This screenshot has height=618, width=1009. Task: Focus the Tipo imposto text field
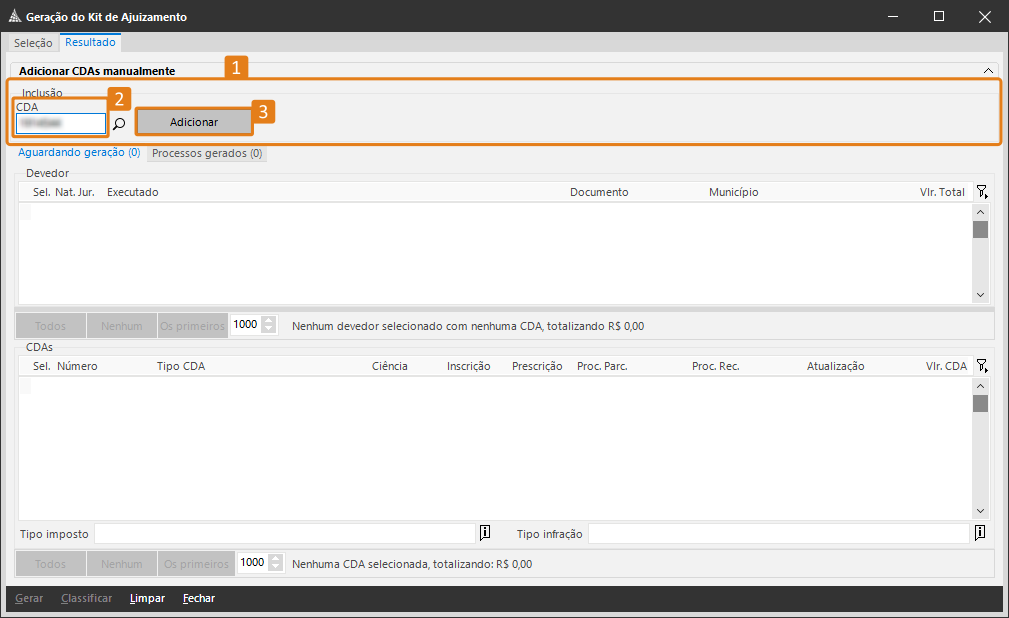point(285,533)
